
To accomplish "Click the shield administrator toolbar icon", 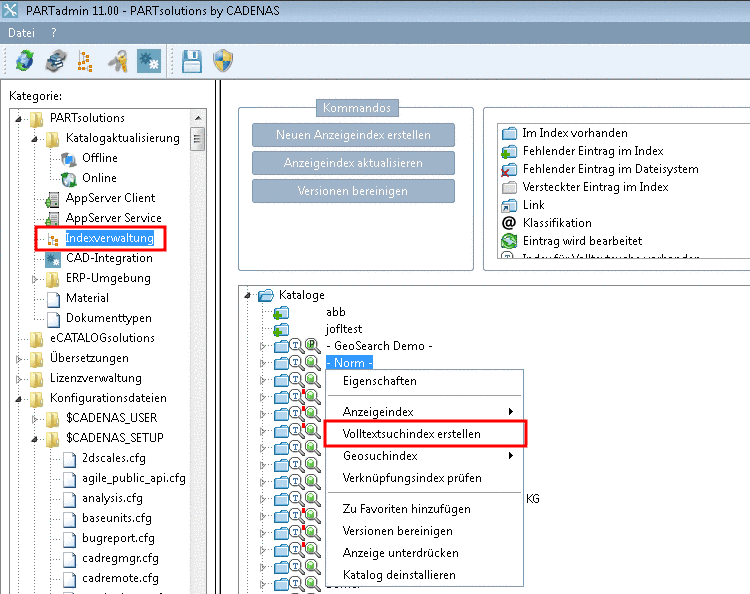I will (223, 61).
